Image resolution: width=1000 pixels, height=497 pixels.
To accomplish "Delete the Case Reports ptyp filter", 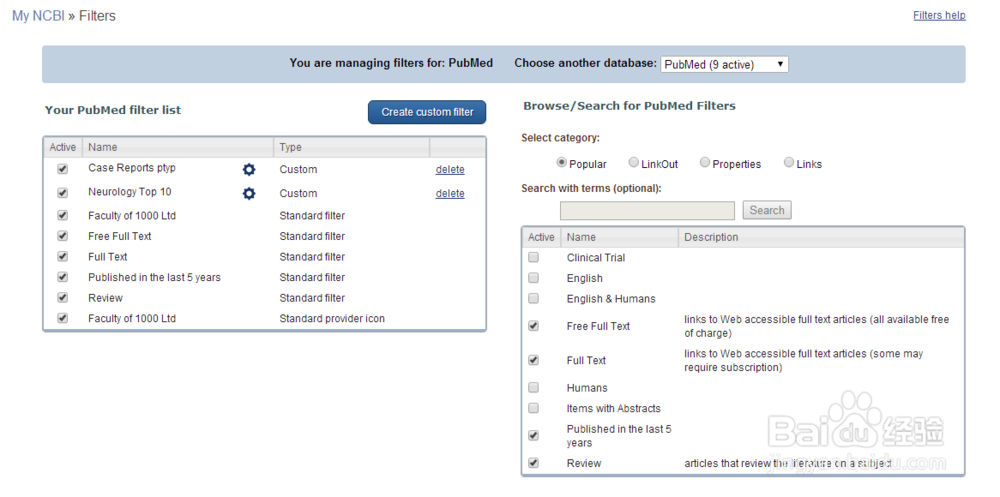I will pos(450,170).
